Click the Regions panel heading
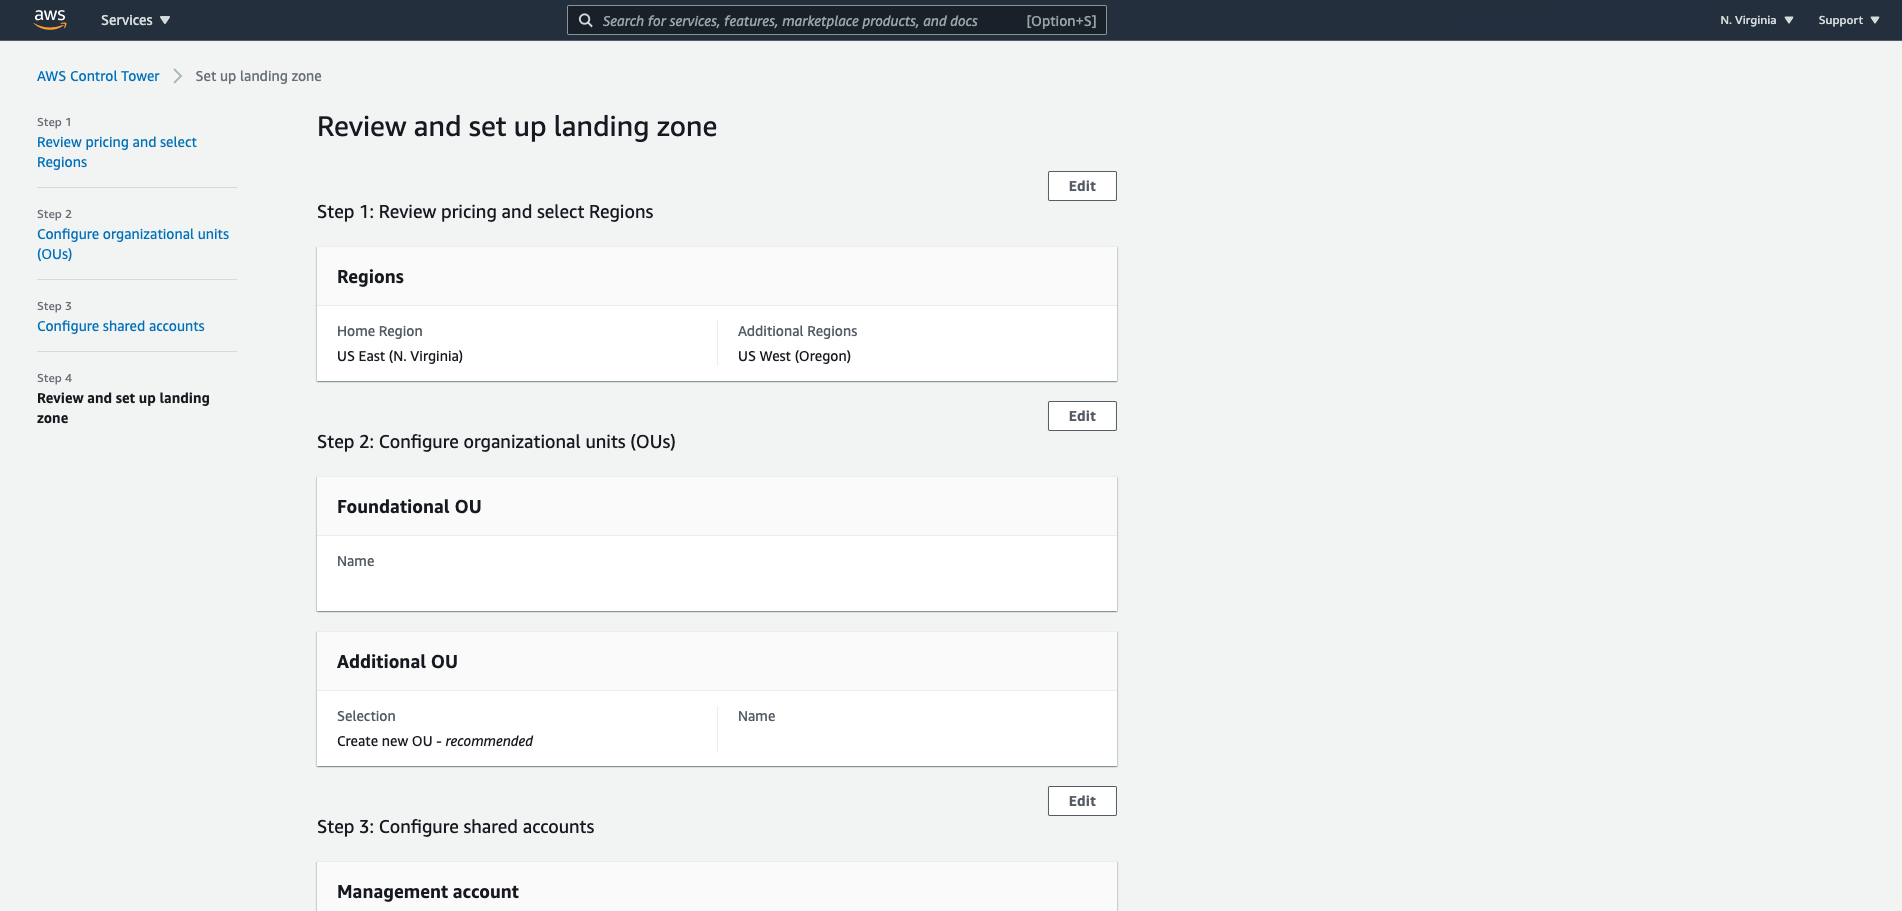The width and height of the screenshot is (1902, 911). pyautogui.click(x=370, y=277)
